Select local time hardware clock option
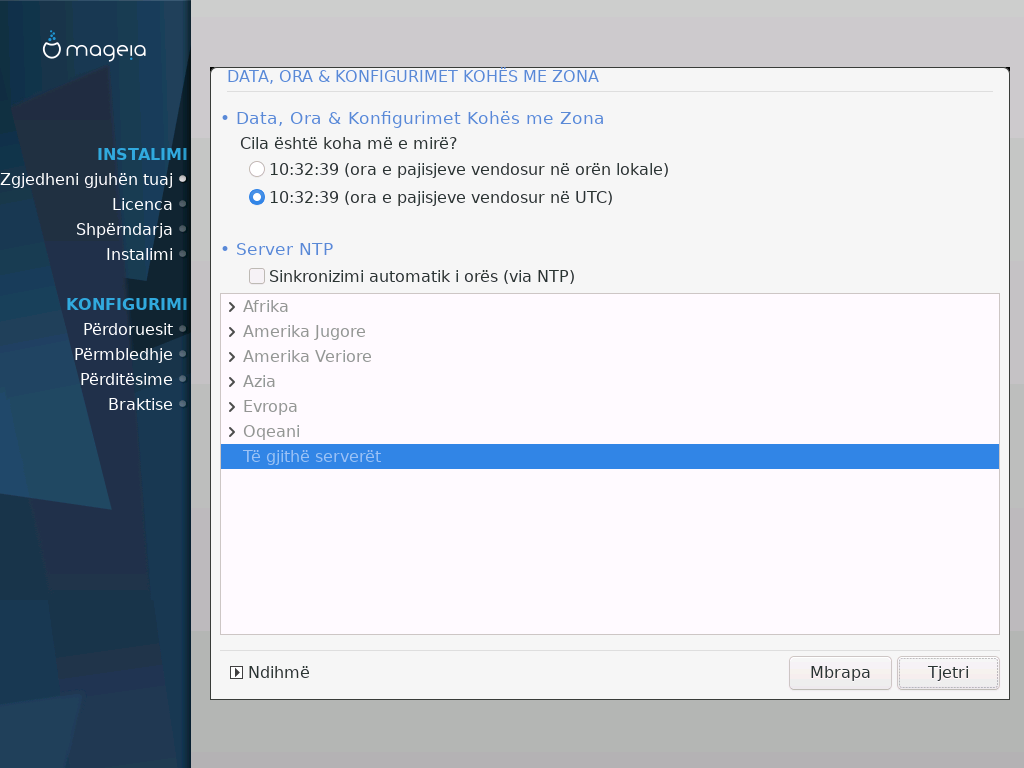The image size is (1024, 768). tap(257, 170)
